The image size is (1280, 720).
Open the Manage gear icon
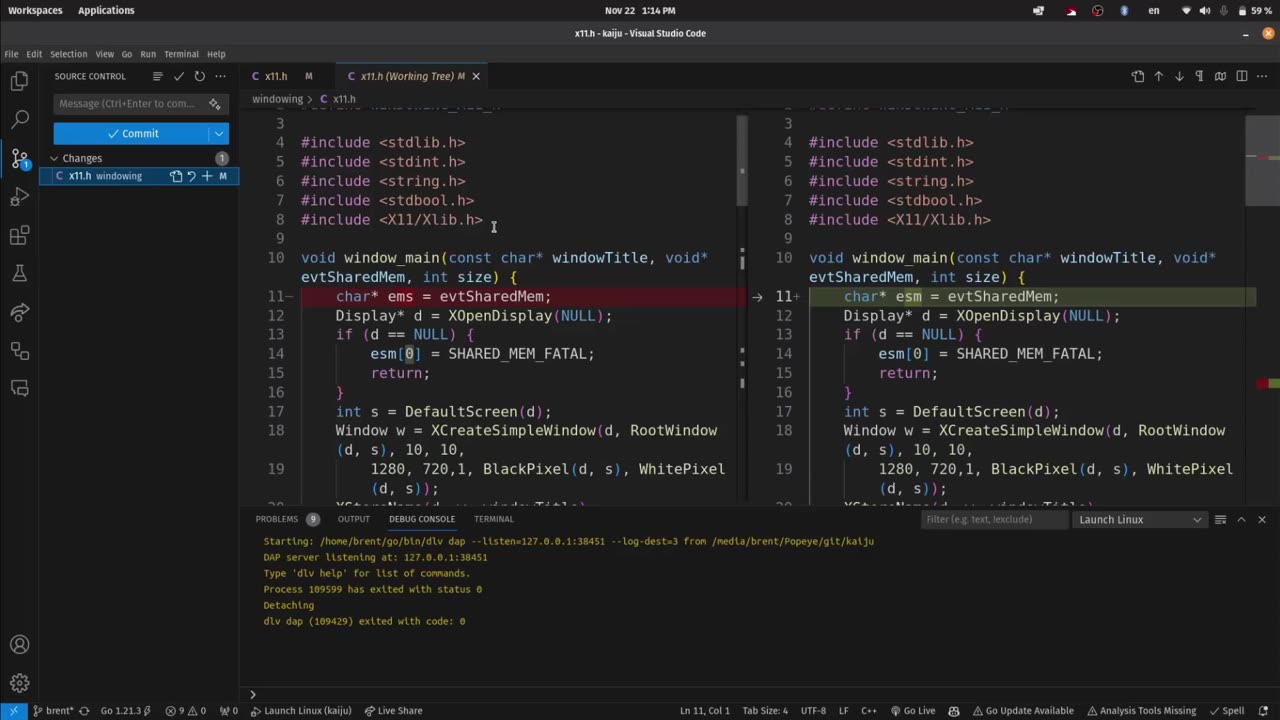pyautogui.click(x=19, y=683)
